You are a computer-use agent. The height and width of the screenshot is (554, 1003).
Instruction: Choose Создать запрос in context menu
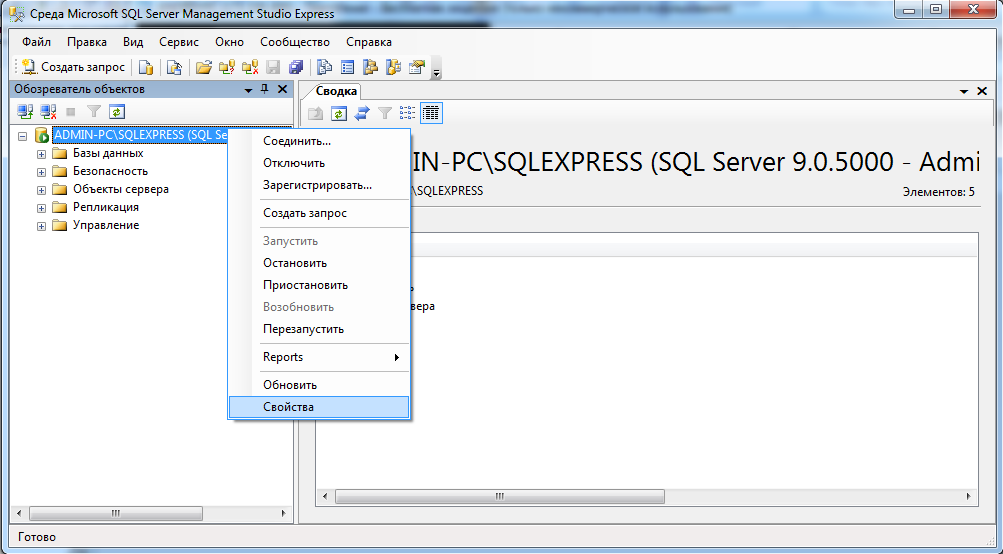pos(319,213)
